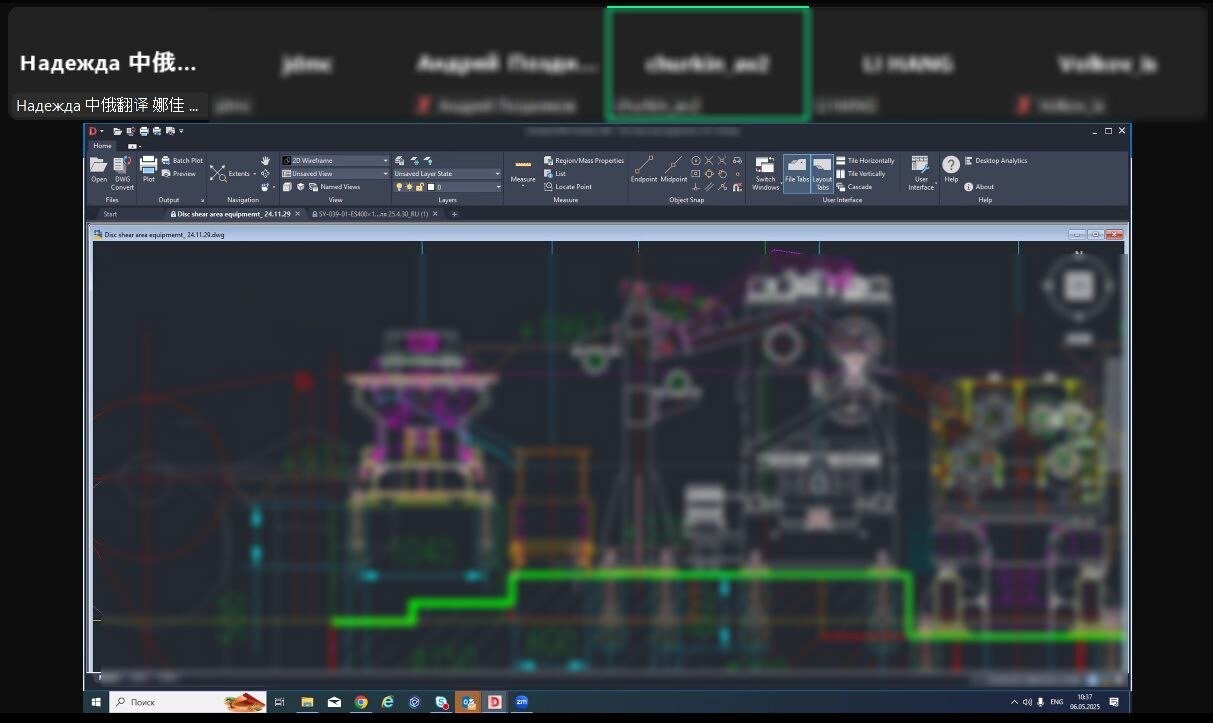Open the taskbar notification center icon
Image resolution: width=1213 pixels, height=723 pixels.
1114,702
